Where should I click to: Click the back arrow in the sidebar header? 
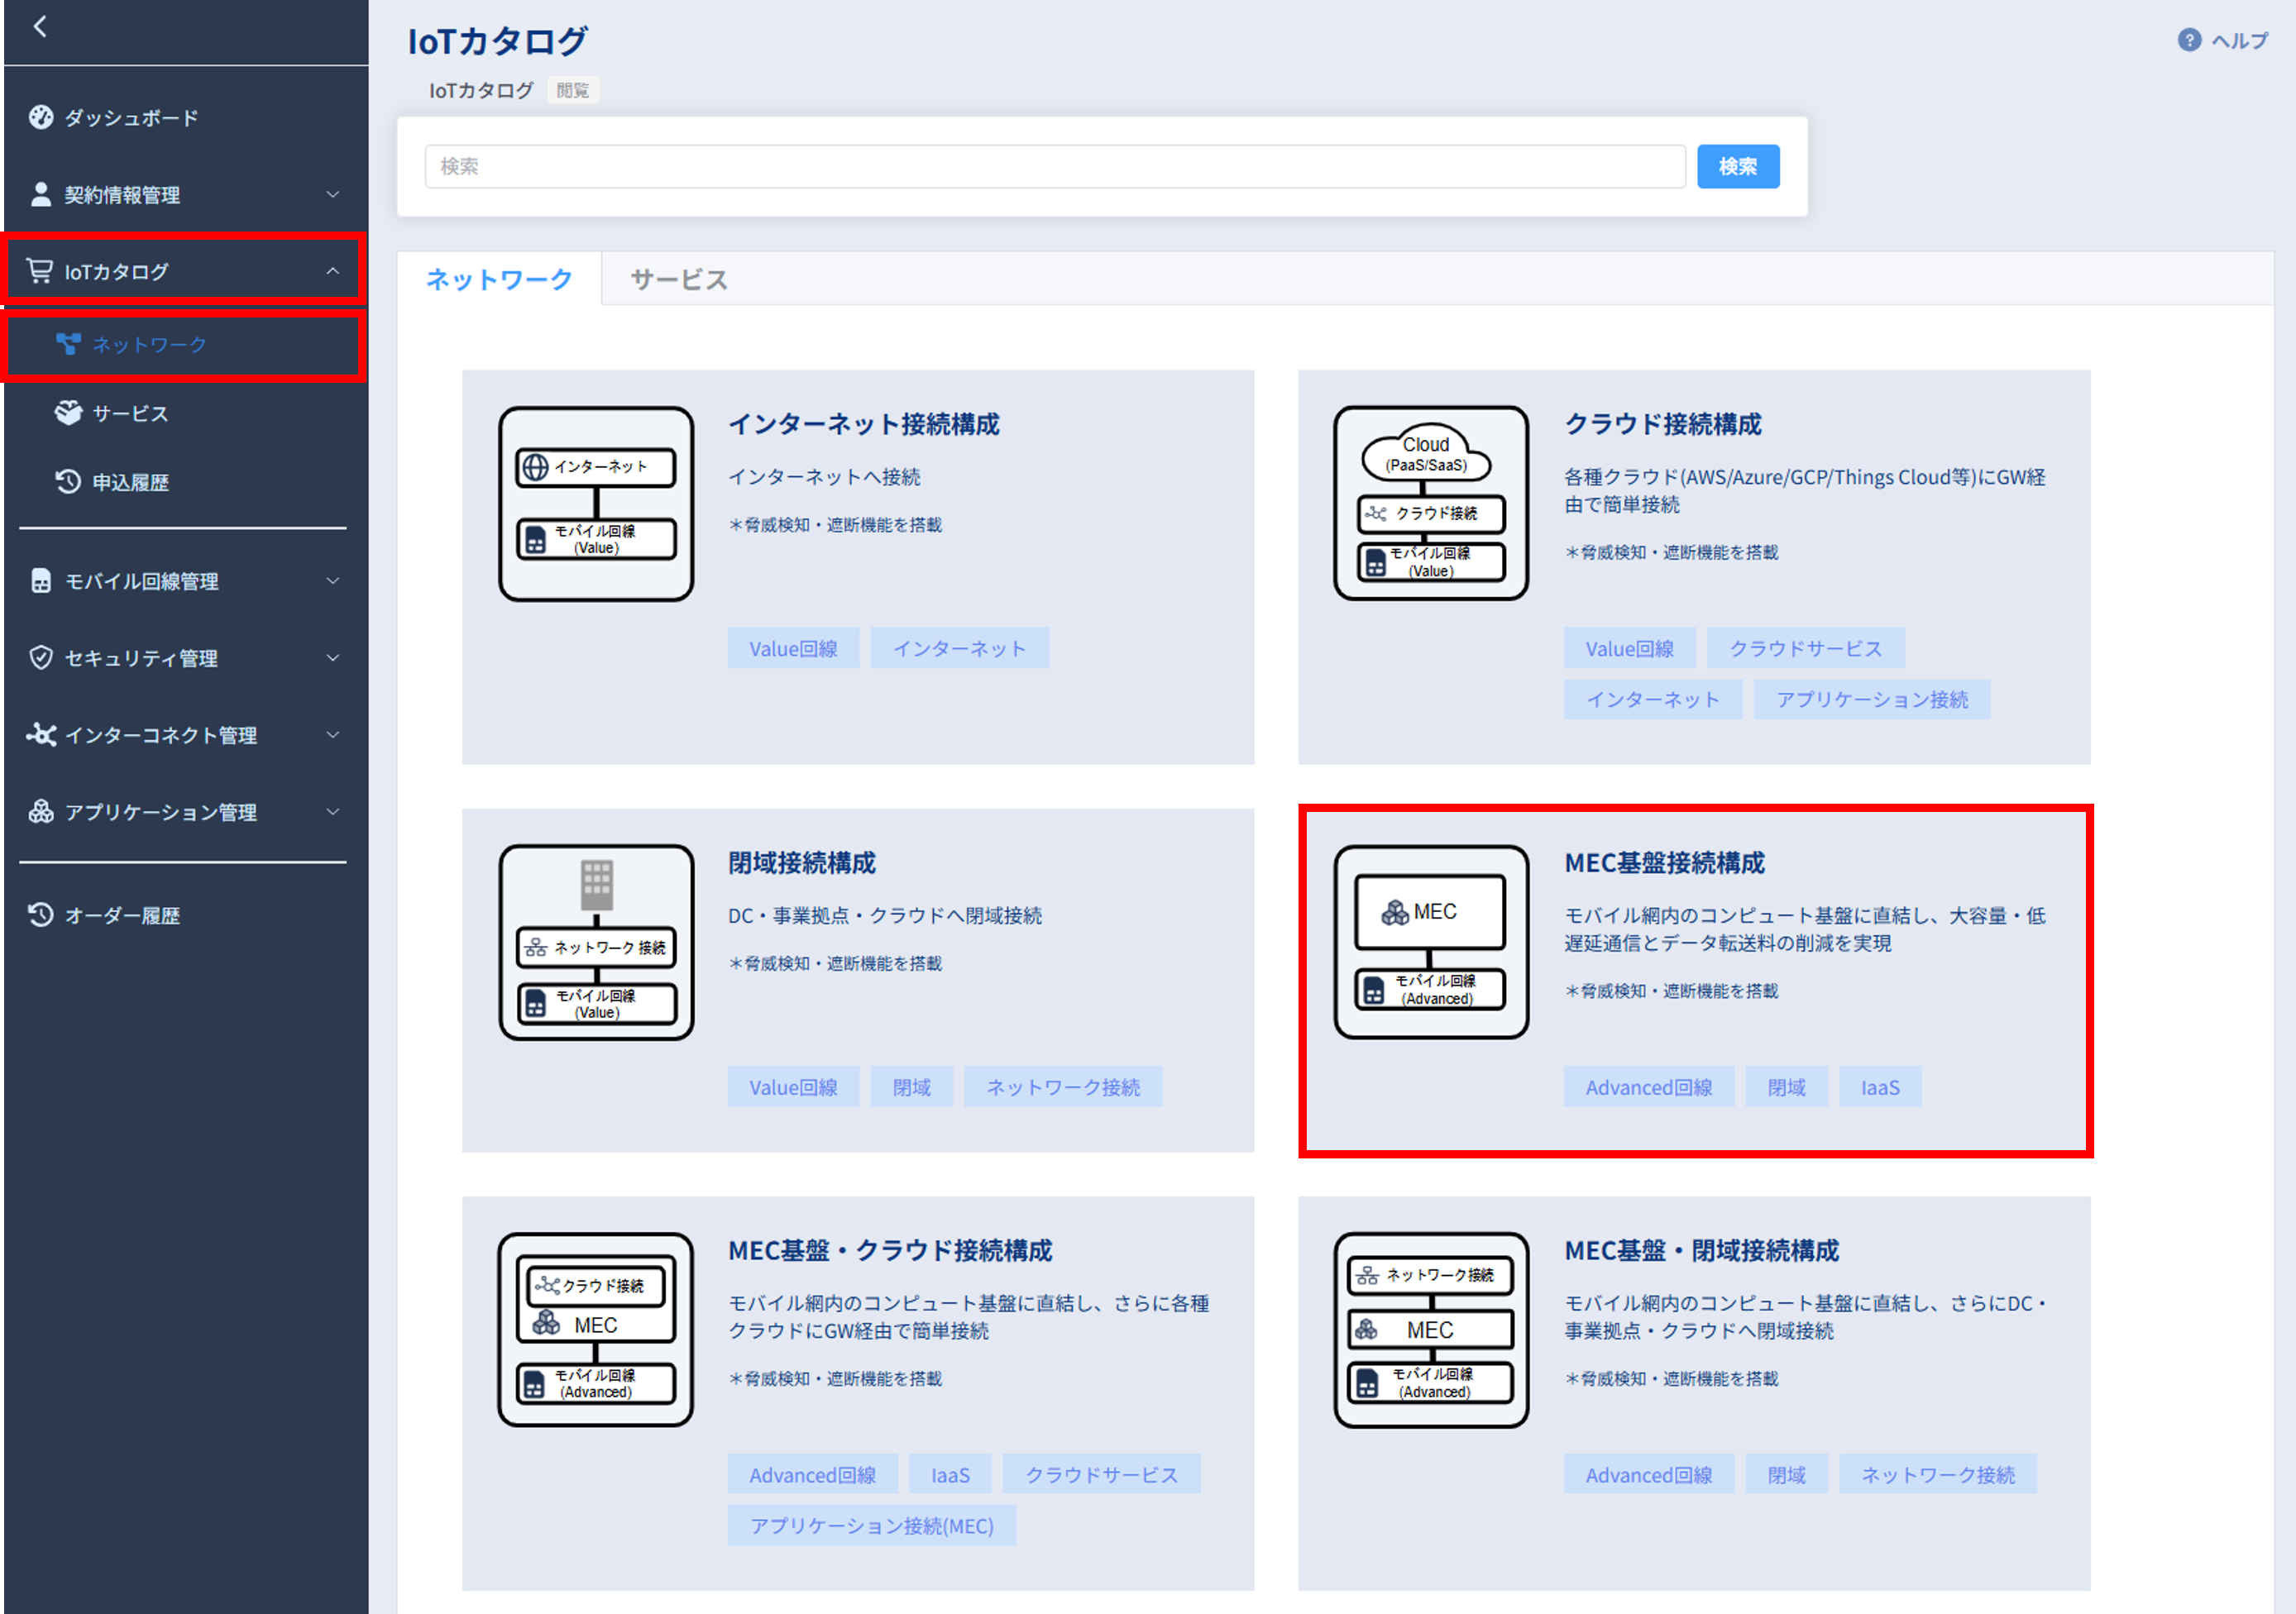[40, 27]
